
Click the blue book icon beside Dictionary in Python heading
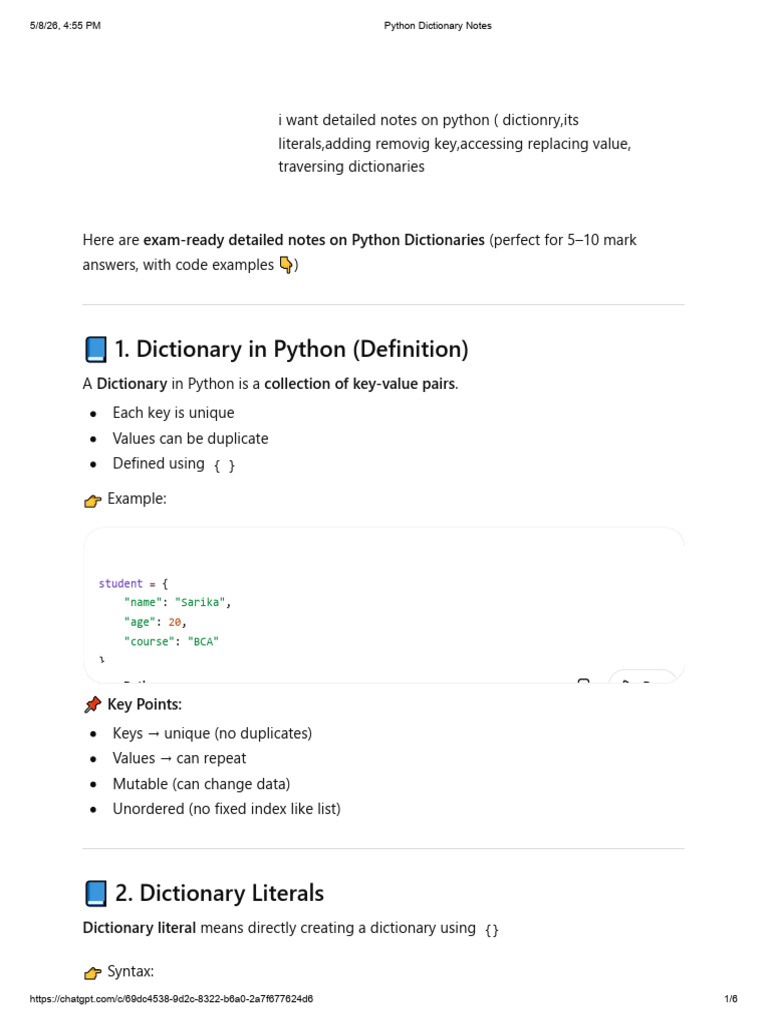click(x=95, y=349)
